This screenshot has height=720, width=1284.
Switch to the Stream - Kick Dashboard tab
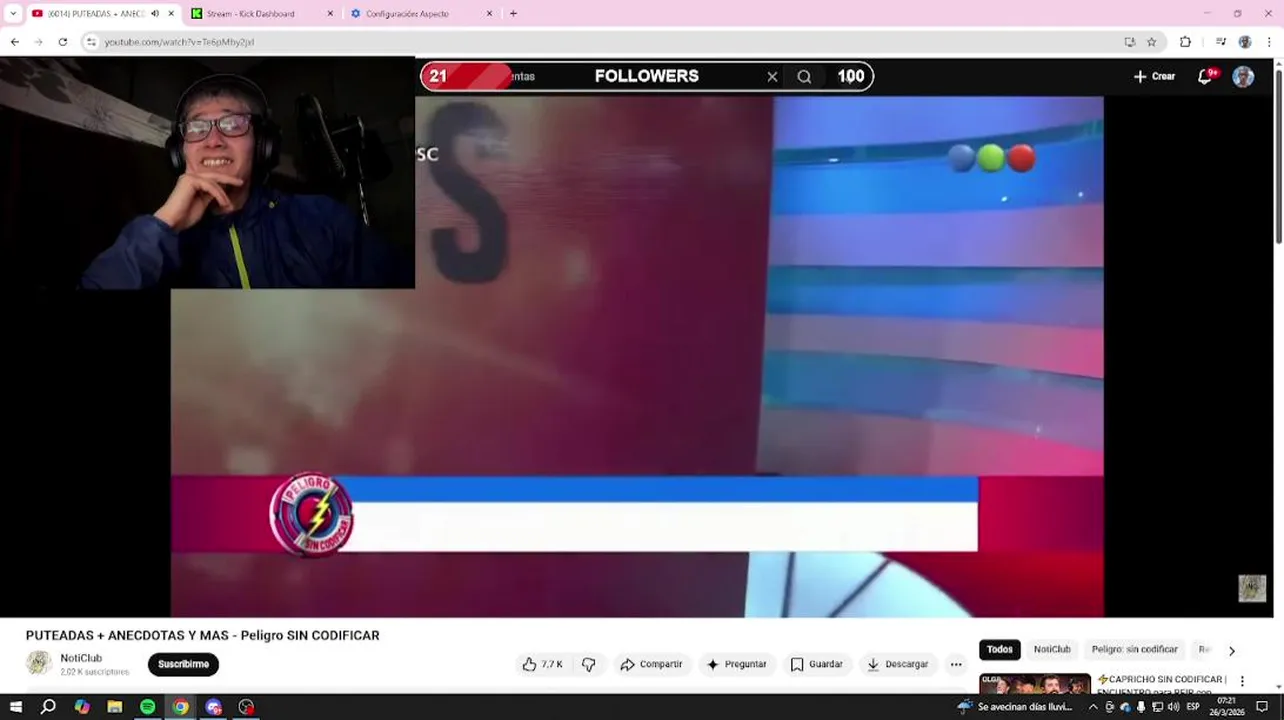point(260,13)
